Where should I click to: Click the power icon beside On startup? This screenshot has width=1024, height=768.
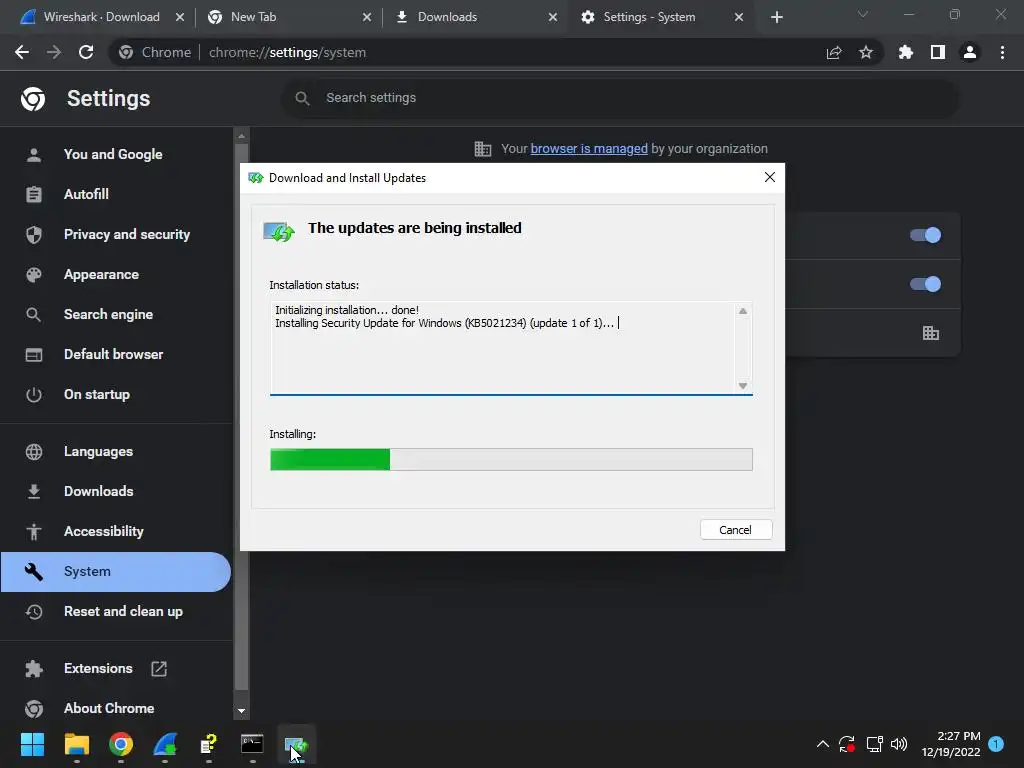tap(34, 394)
